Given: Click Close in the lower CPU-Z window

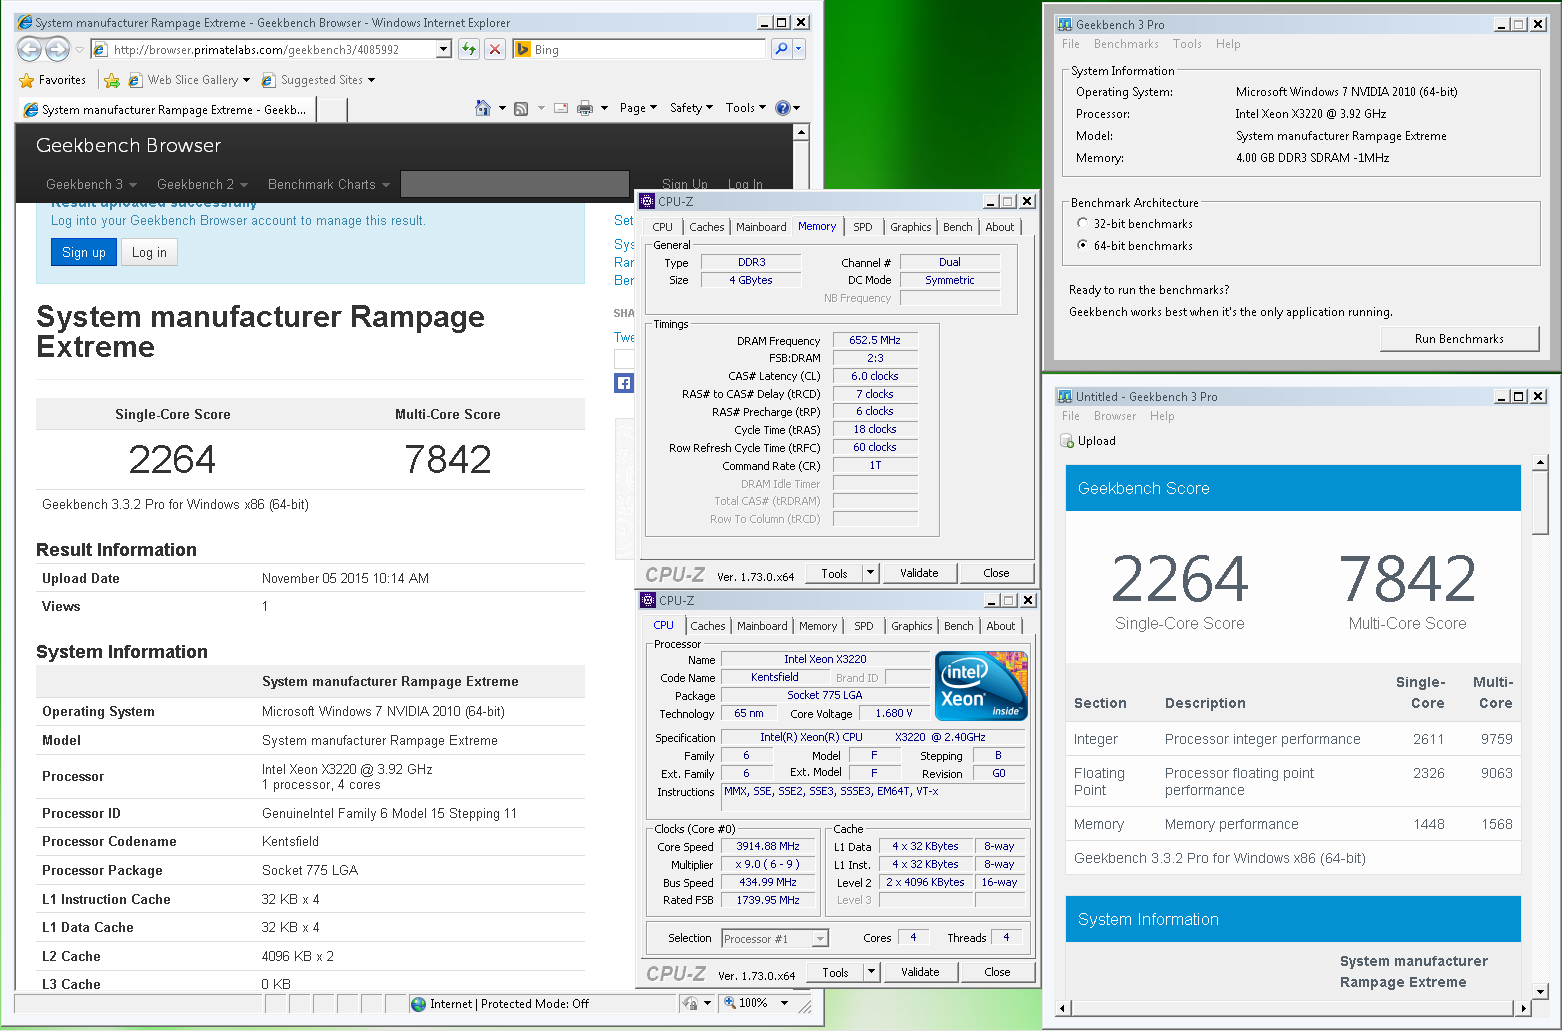Looking at the screenshot, I should pos(997,972).
